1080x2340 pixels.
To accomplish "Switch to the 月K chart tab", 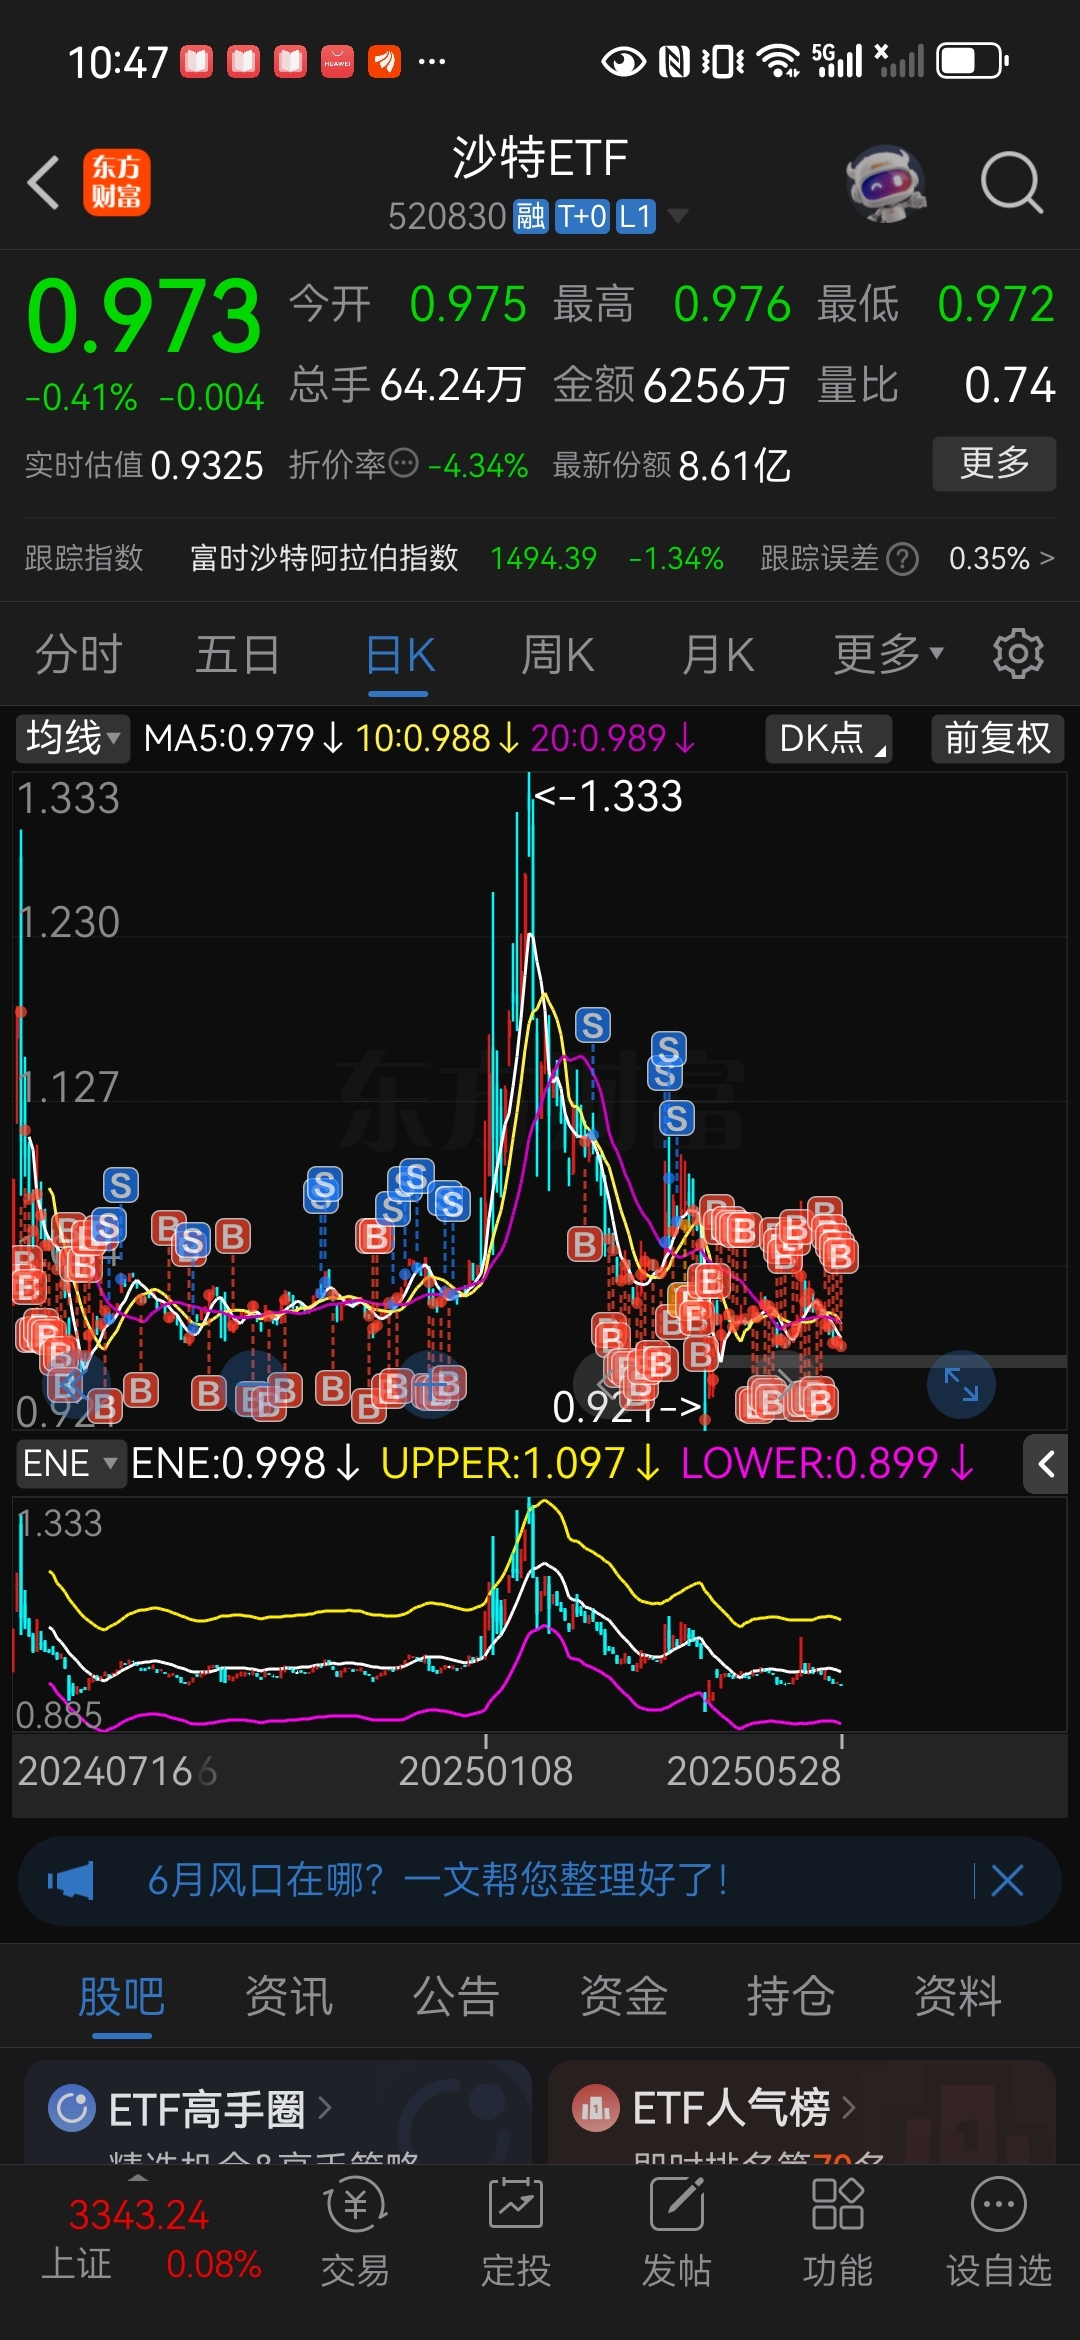I will click(x=717, y=656).
